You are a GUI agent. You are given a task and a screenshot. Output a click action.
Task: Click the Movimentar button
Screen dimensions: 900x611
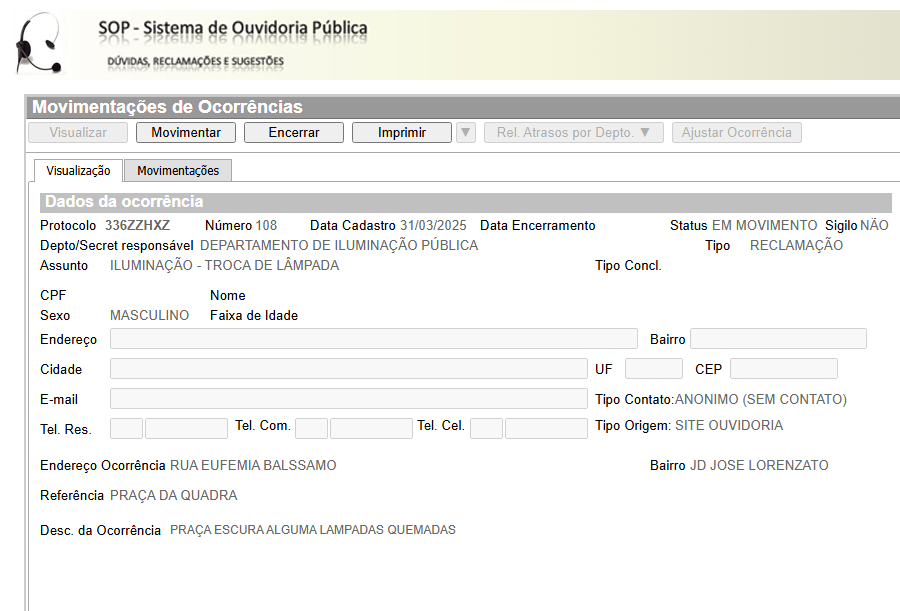[x=186, y=133]
